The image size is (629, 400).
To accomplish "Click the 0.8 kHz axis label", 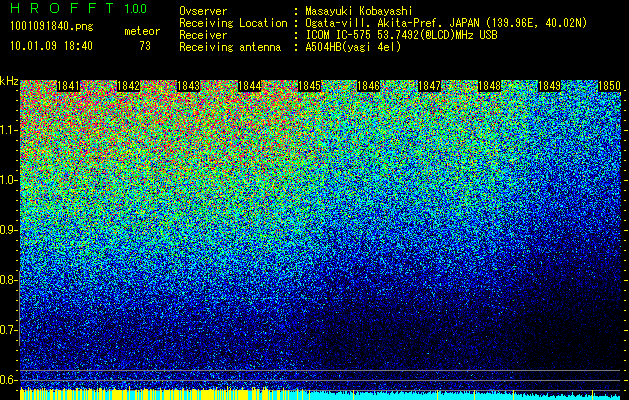I will tap(8, 280).
